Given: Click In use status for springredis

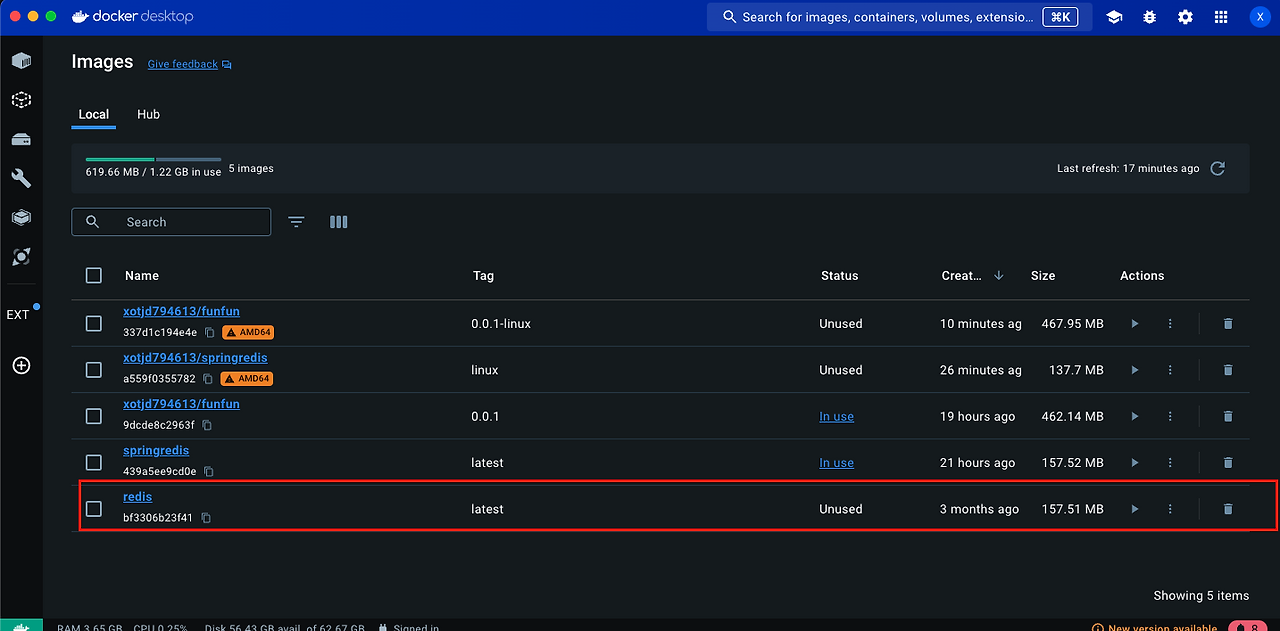Looking at the screenshot, I should (837, 463).
